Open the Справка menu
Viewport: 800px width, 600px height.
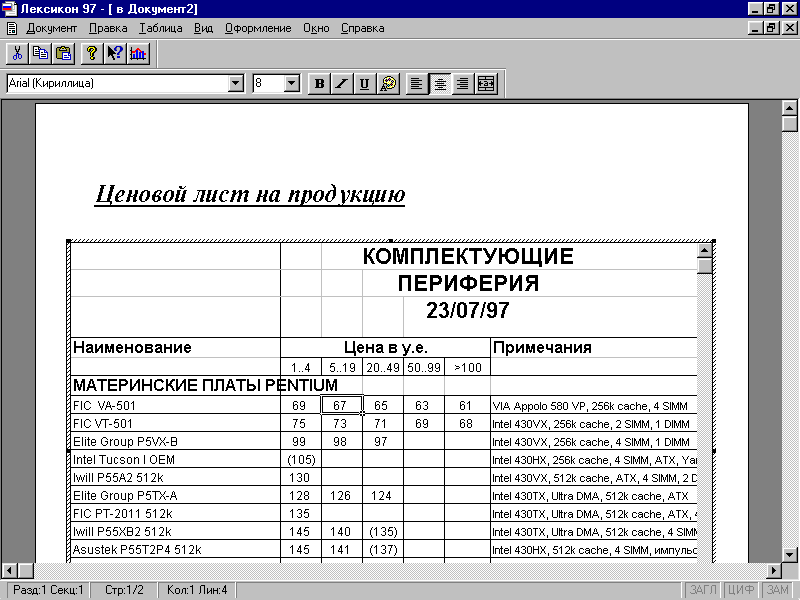point(363,29)
